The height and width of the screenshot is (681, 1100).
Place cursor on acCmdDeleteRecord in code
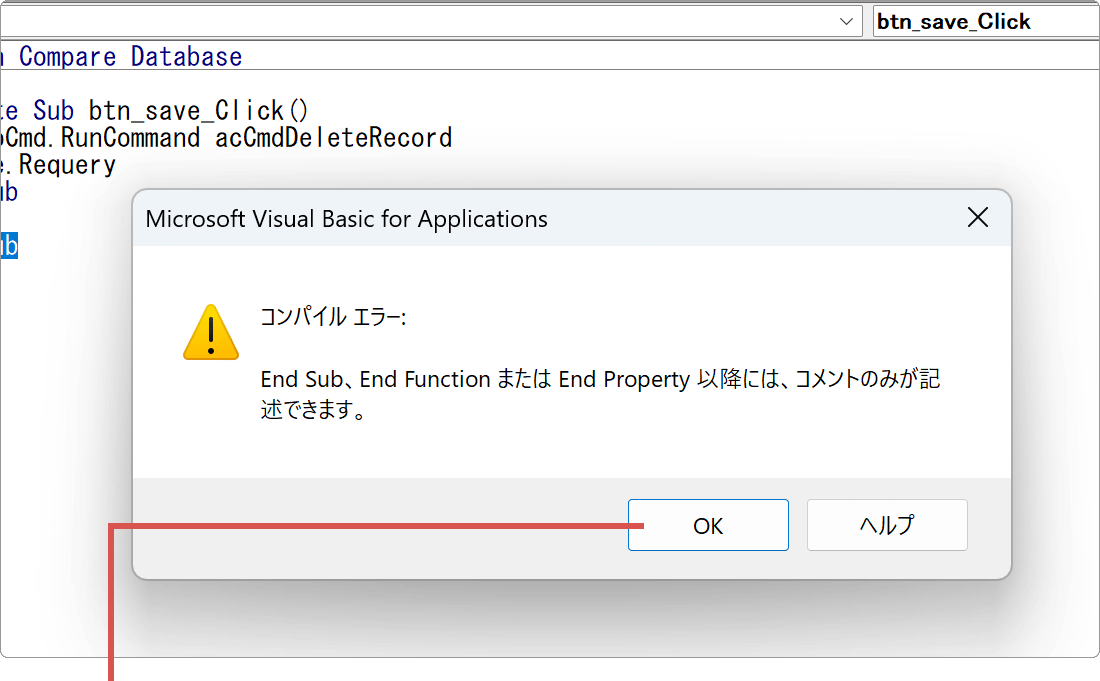click(333, 138)
